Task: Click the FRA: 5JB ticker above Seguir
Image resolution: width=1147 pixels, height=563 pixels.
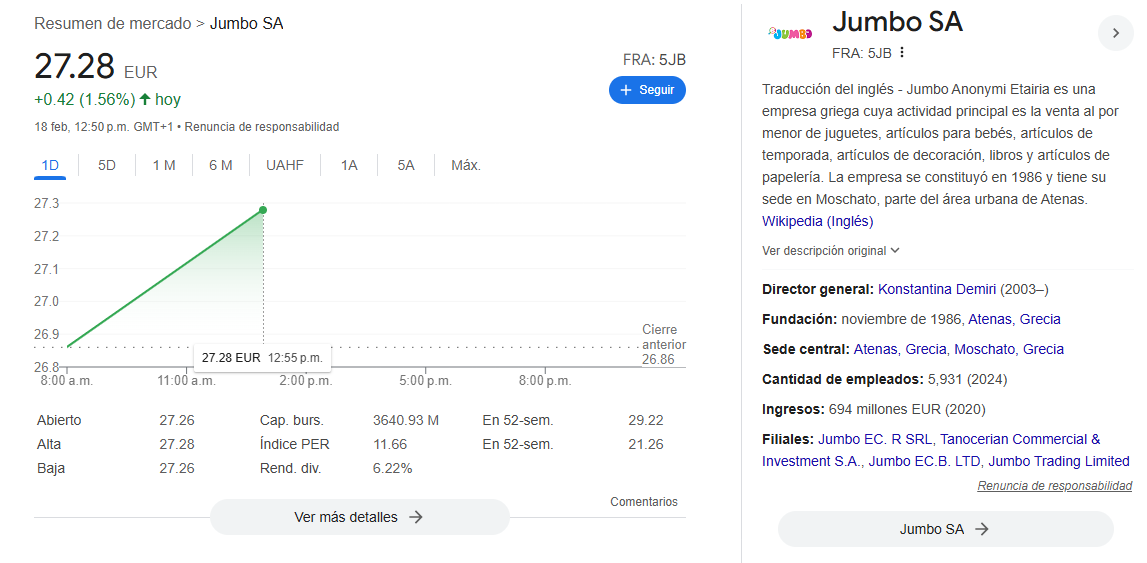Action: [x=654, y=60]
